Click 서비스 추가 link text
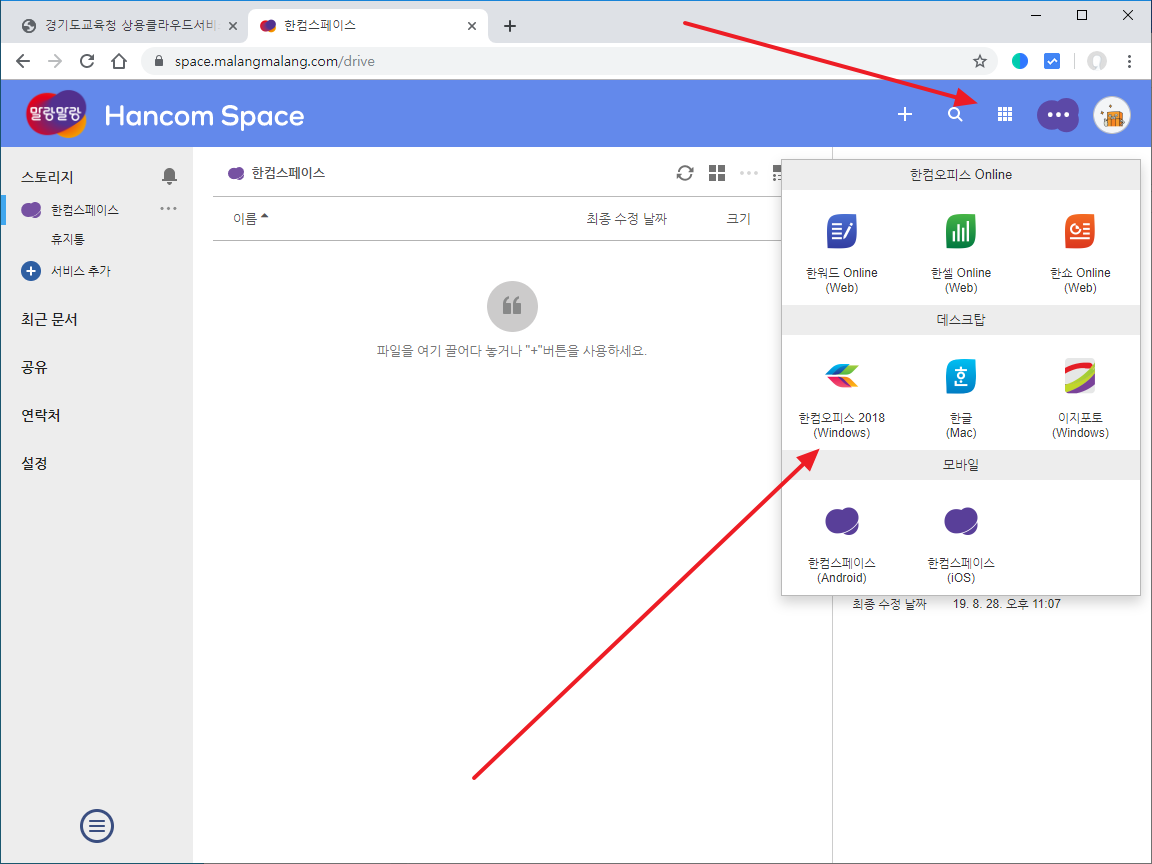 (81, 271)
